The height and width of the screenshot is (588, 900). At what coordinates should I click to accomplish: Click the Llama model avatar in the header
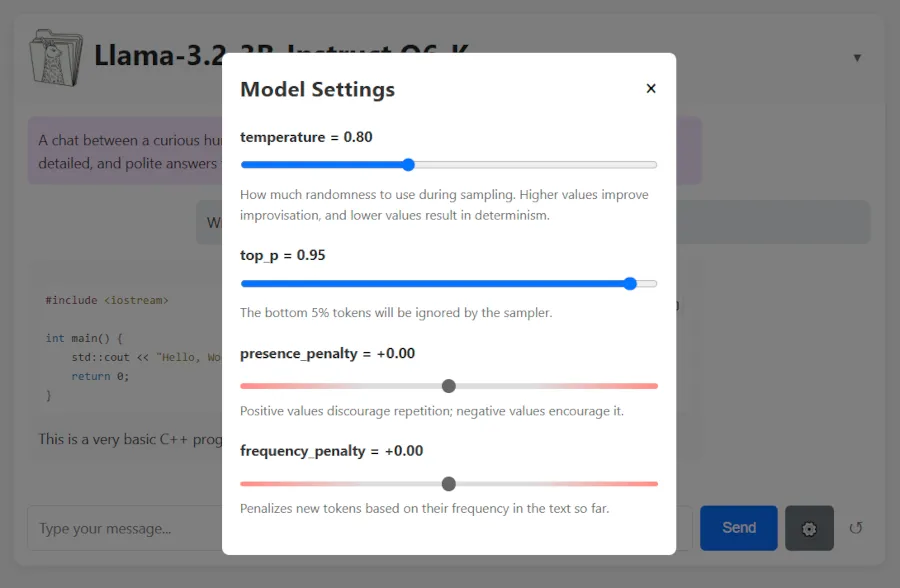point(55,56)
